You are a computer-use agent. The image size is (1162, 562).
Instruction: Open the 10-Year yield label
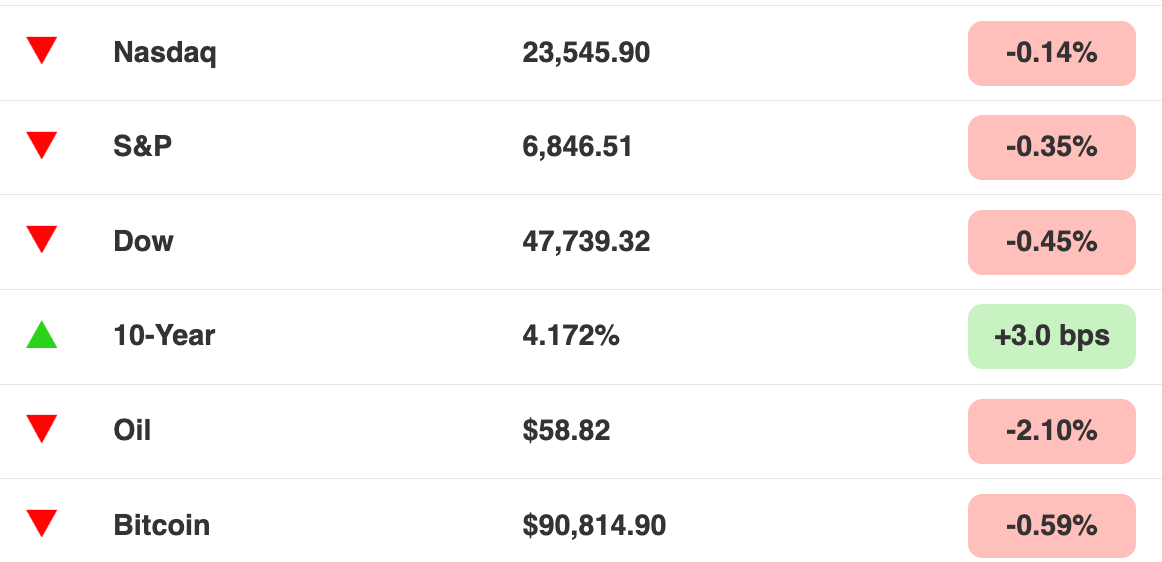164,336
